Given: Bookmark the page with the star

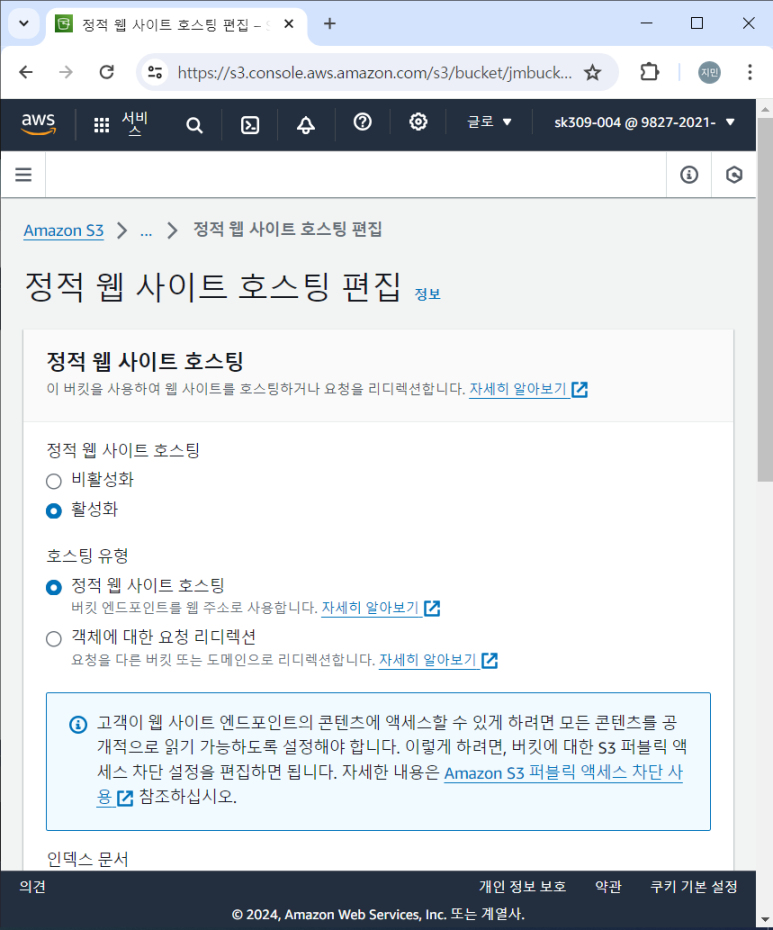Looking at the screenshot, I should point(592,72).
